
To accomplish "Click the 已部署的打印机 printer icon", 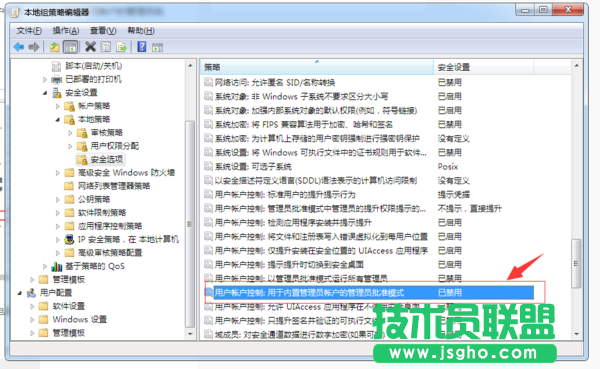I will click(x=57, y=80).
